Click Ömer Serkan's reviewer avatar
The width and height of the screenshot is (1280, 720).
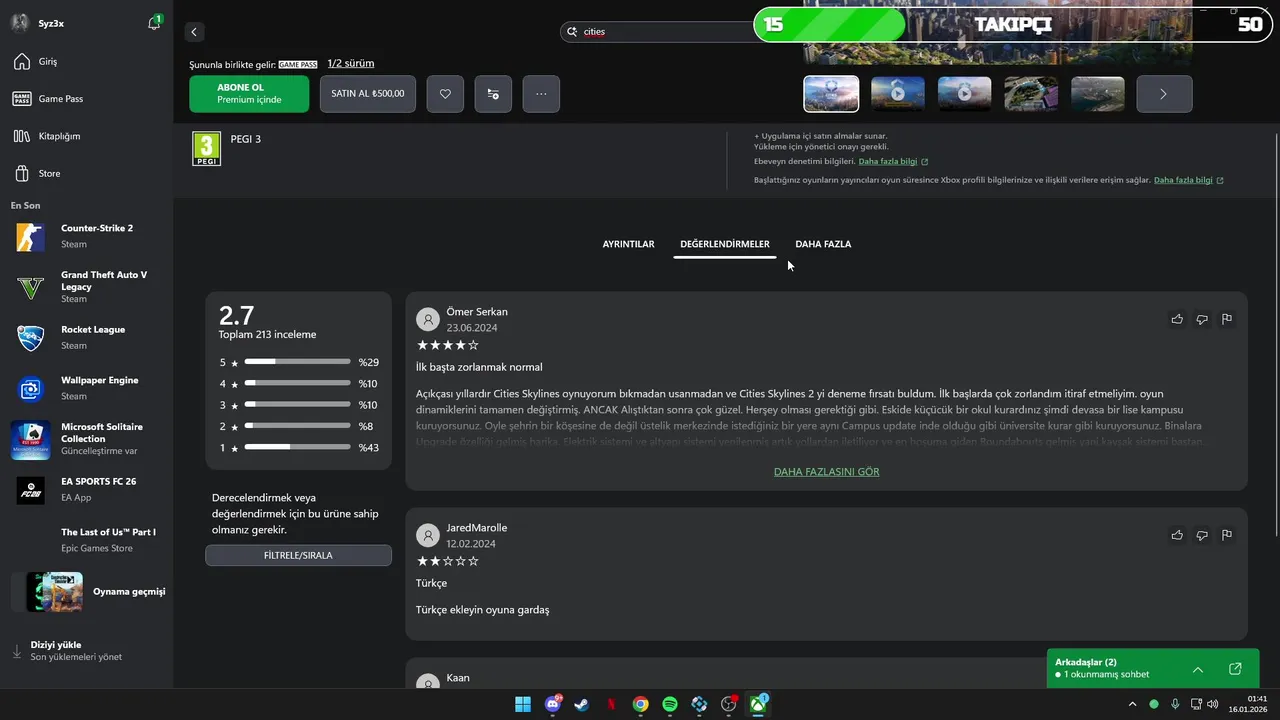428,319
